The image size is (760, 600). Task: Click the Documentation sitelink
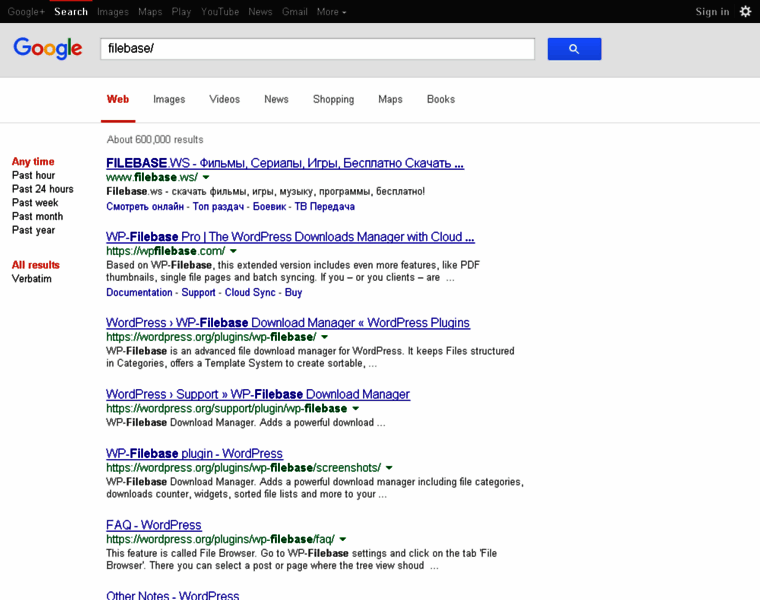(x=139, y=293)
